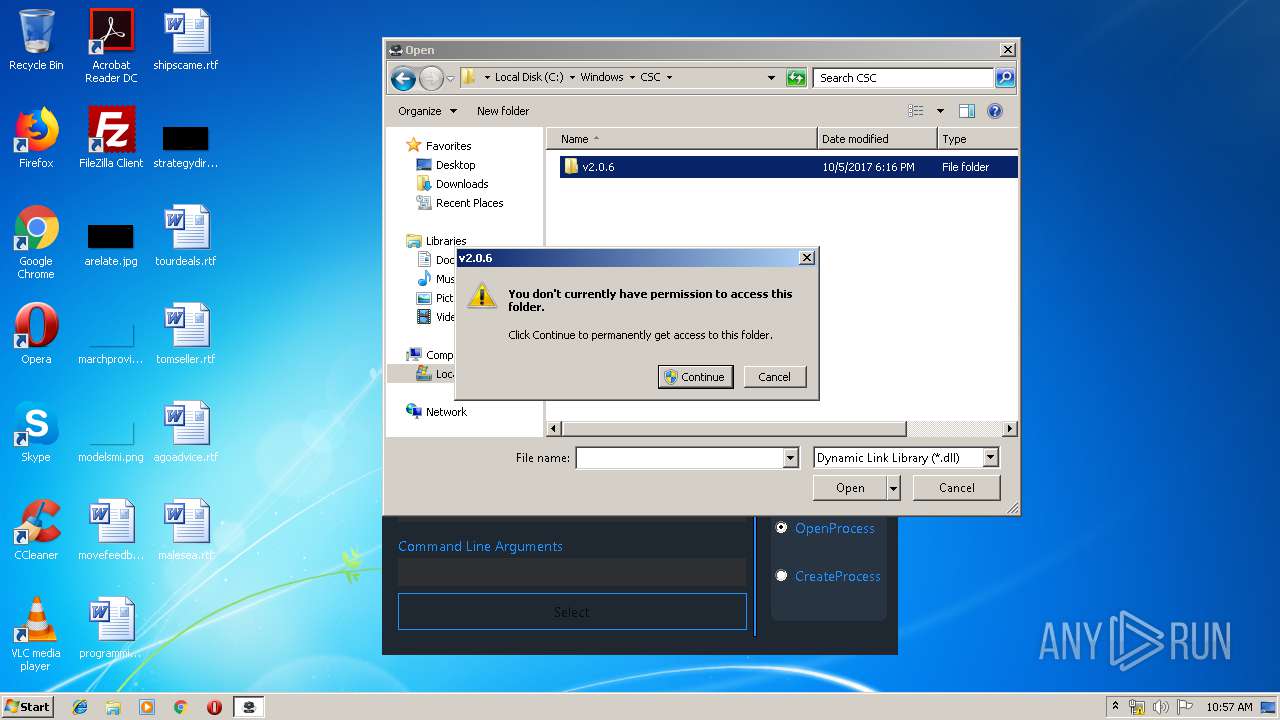Click the Date modified column header
Image resolution: width=1280 pixels, height=720 pixels.
coord(877,139)
